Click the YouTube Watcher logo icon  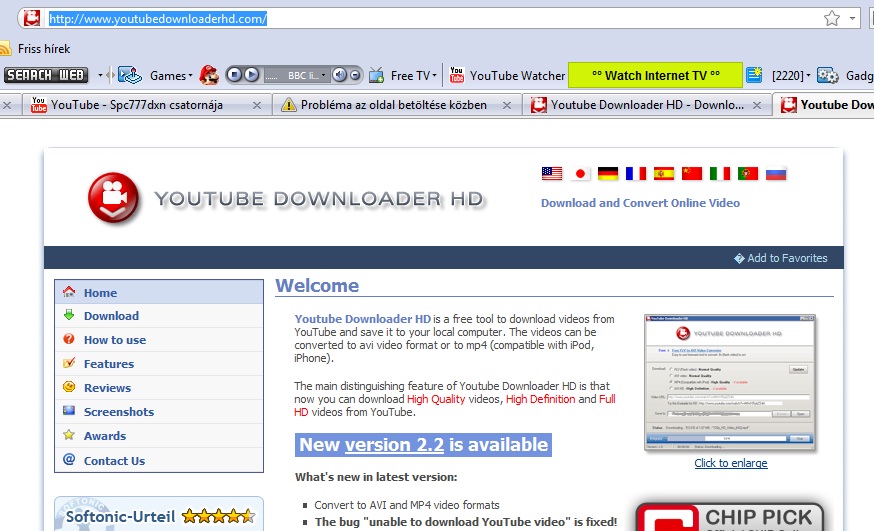tap(457, 75)
